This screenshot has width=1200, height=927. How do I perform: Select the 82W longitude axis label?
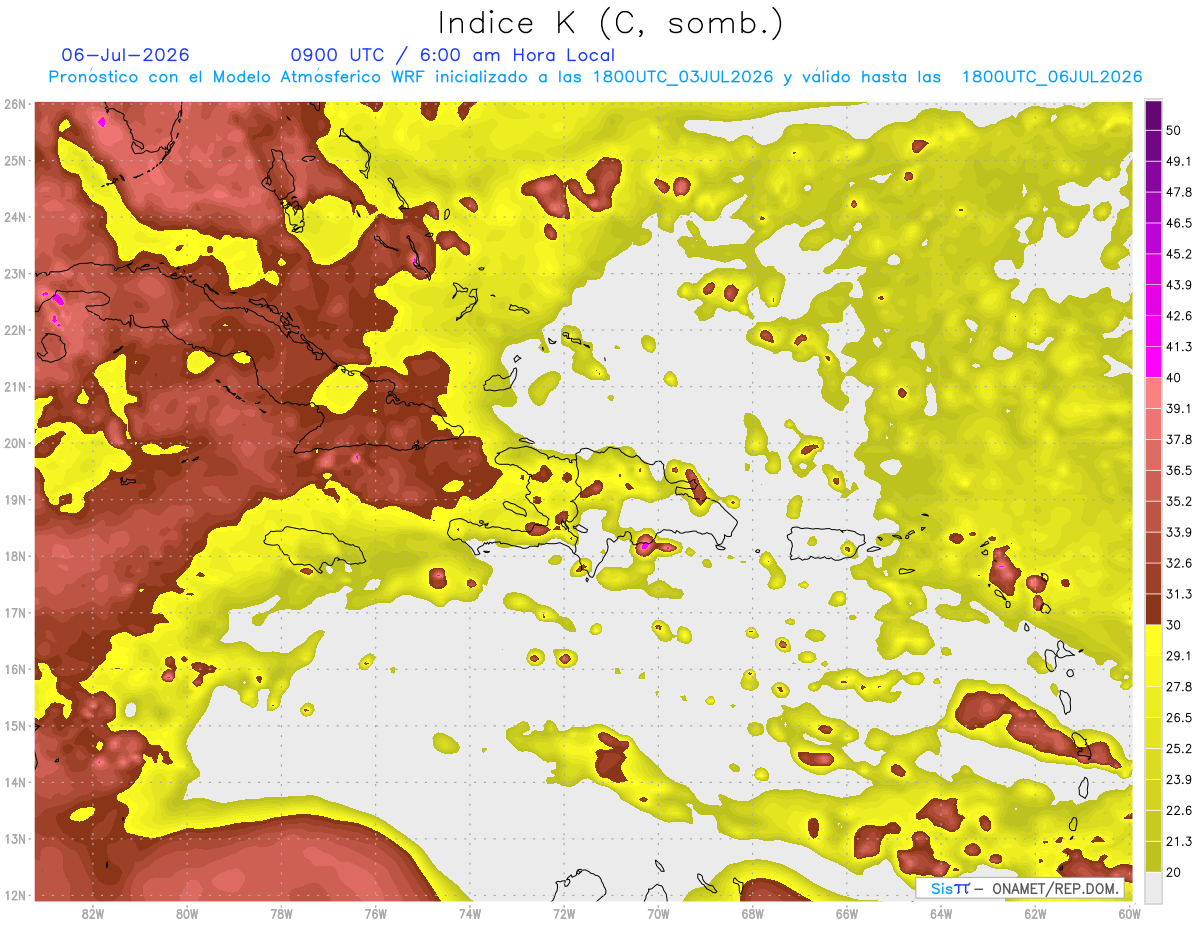(92, 913)
